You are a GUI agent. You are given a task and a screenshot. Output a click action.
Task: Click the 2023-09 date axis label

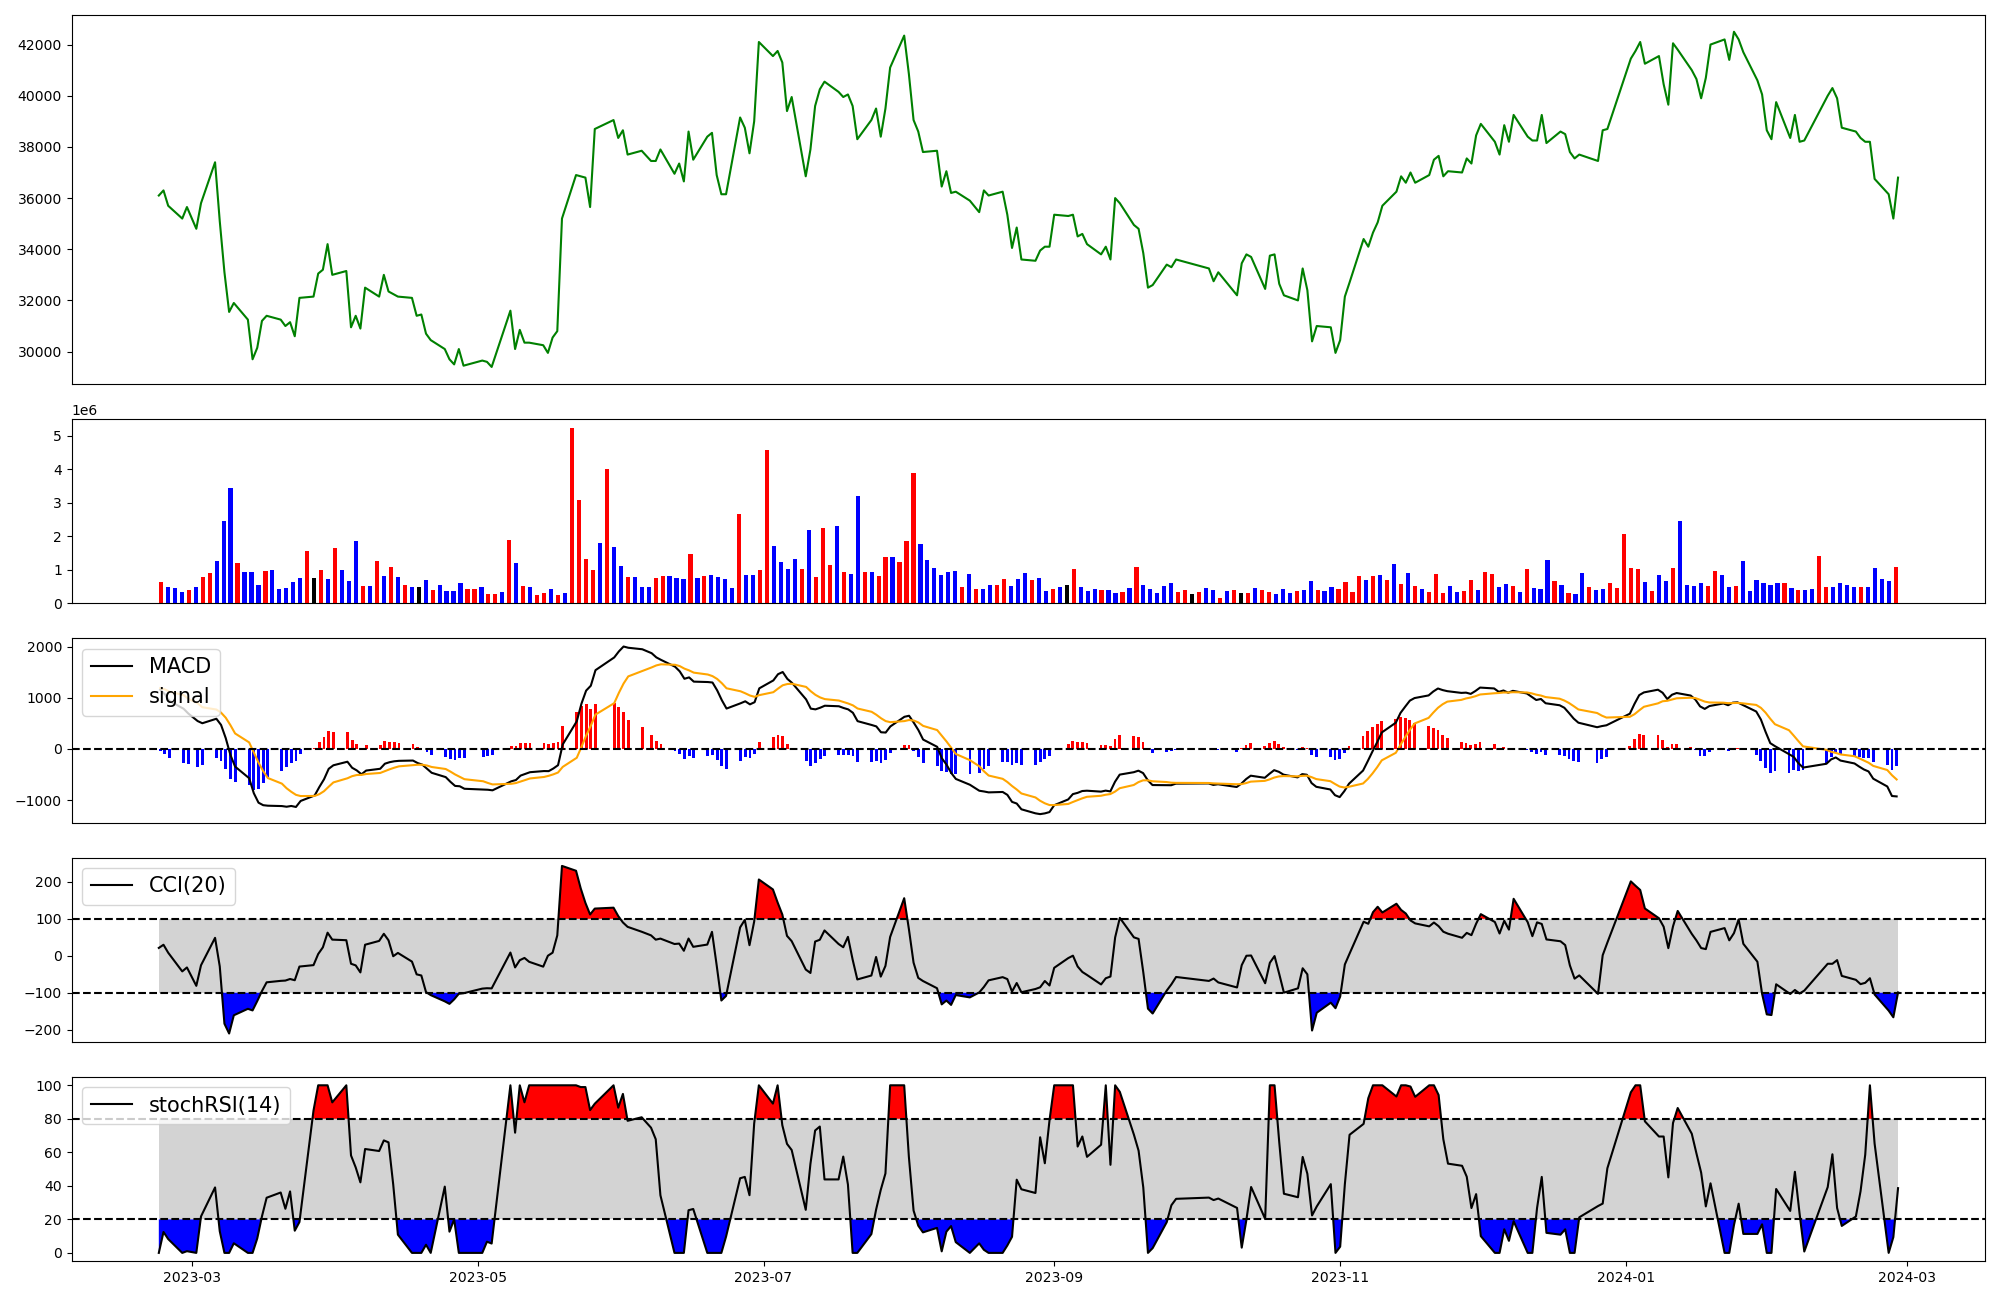(1054, 1277)
